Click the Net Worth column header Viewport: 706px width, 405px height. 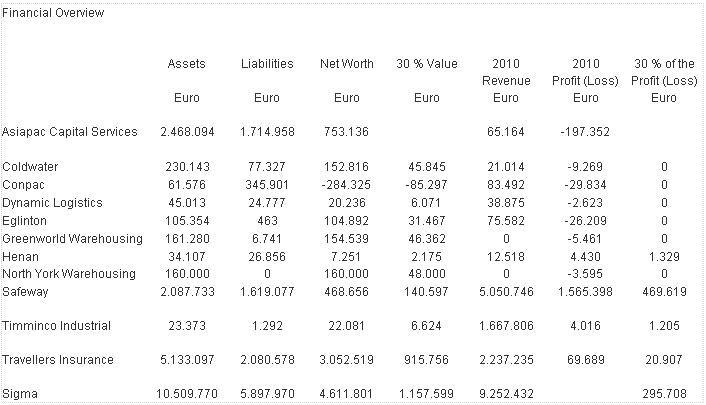pyautogui.click(x=347, y=64)
